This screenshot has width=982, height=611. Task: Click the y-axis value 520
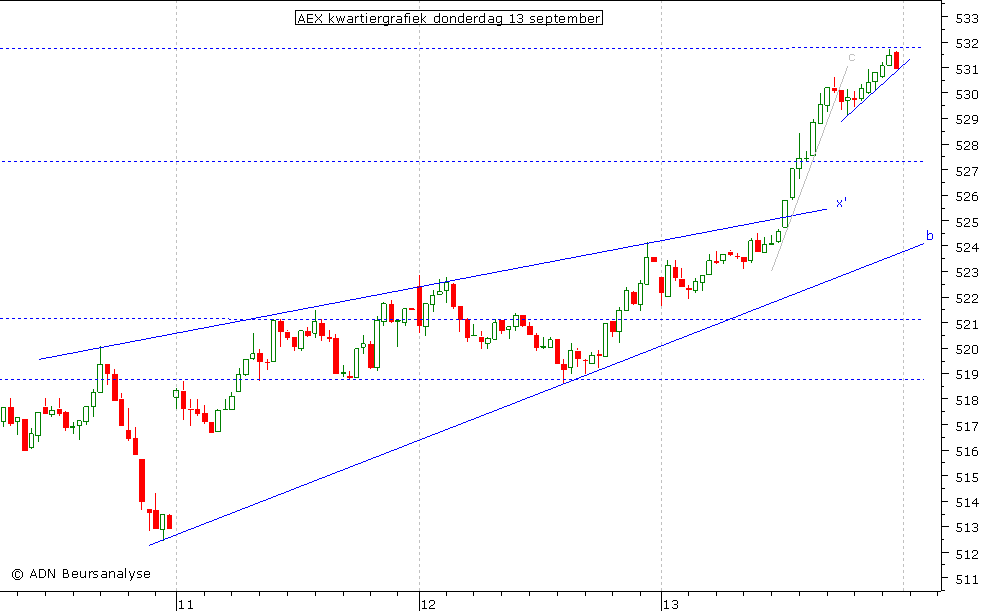[x=967, y=349]
